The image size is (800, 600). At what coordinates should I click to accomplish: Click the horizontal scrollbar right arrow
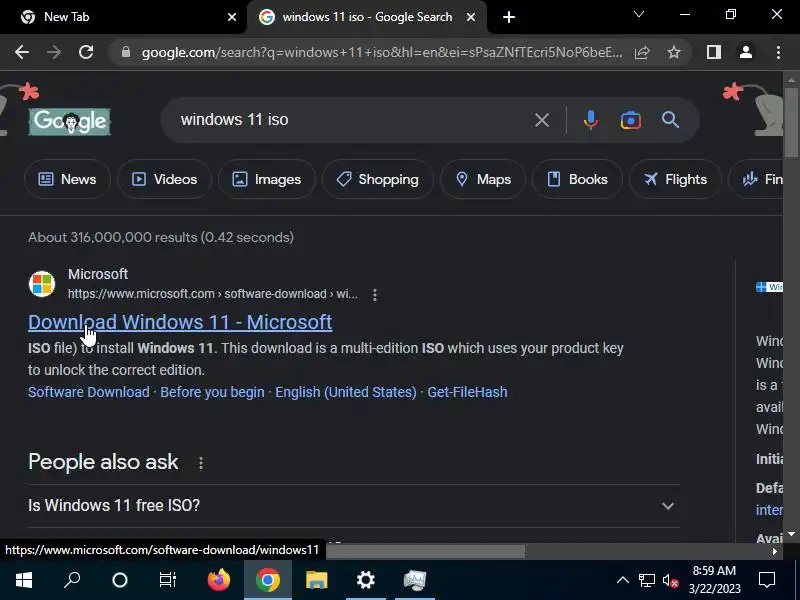tap(774, 551)
